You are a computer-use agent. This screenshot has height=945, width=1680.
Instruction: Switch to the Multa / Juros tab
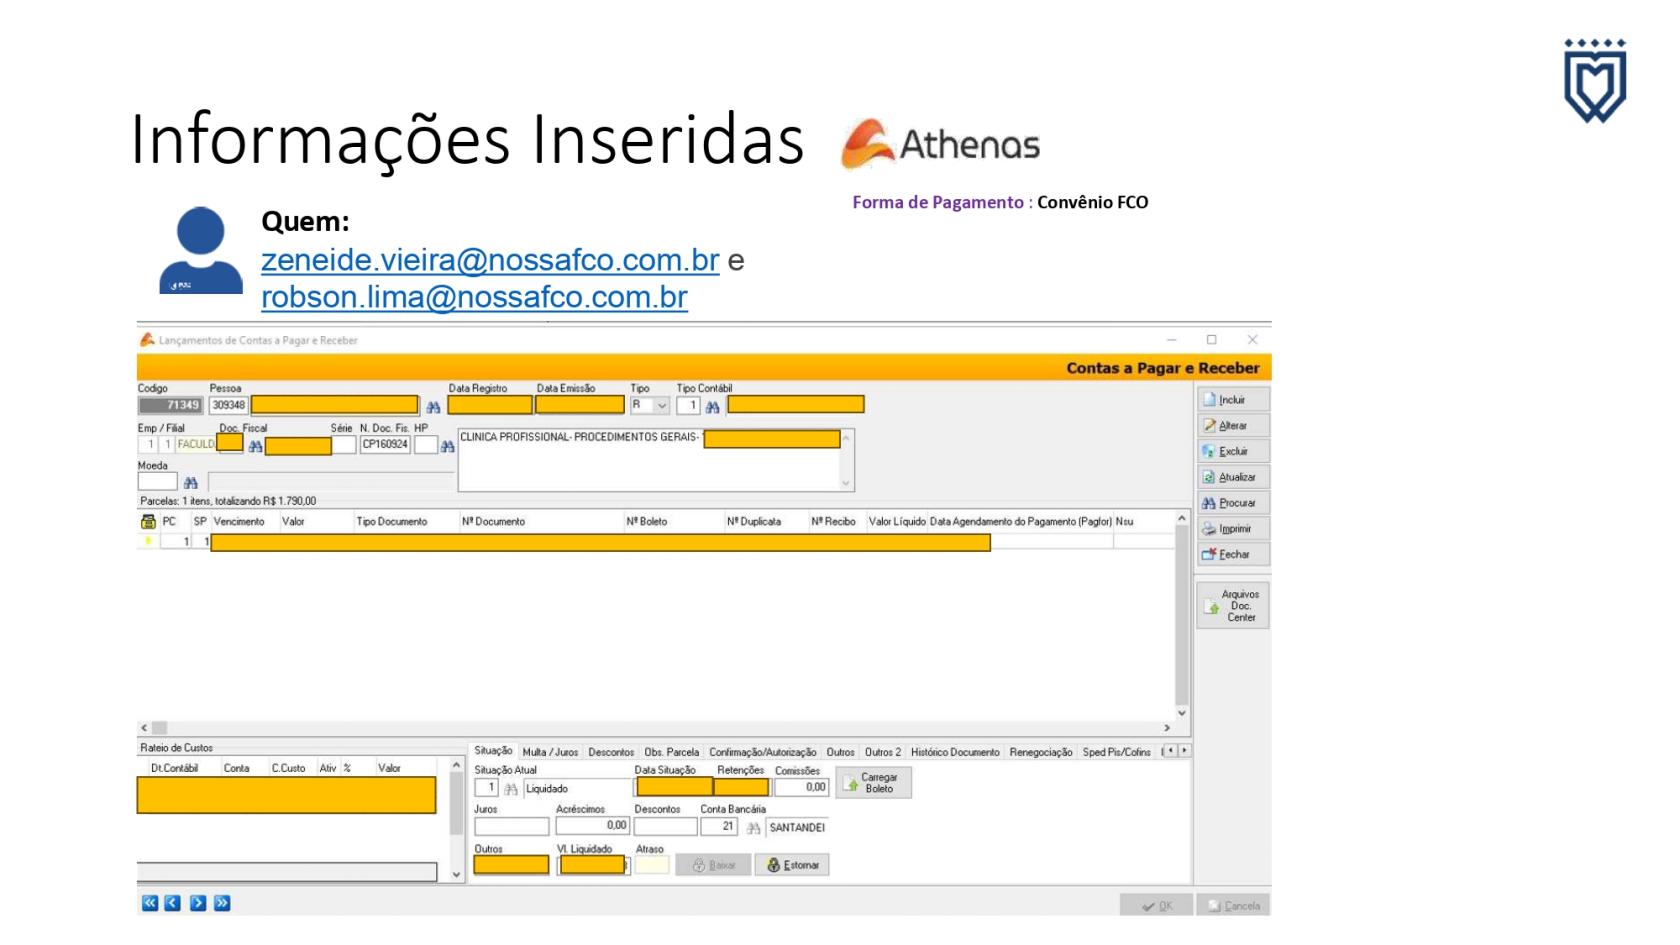(550, 752)
